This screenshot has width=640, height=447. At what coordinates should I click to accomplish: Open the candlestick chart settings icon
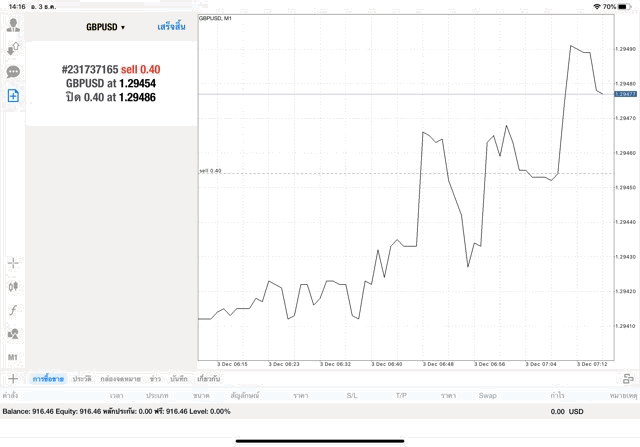(13, 287)
